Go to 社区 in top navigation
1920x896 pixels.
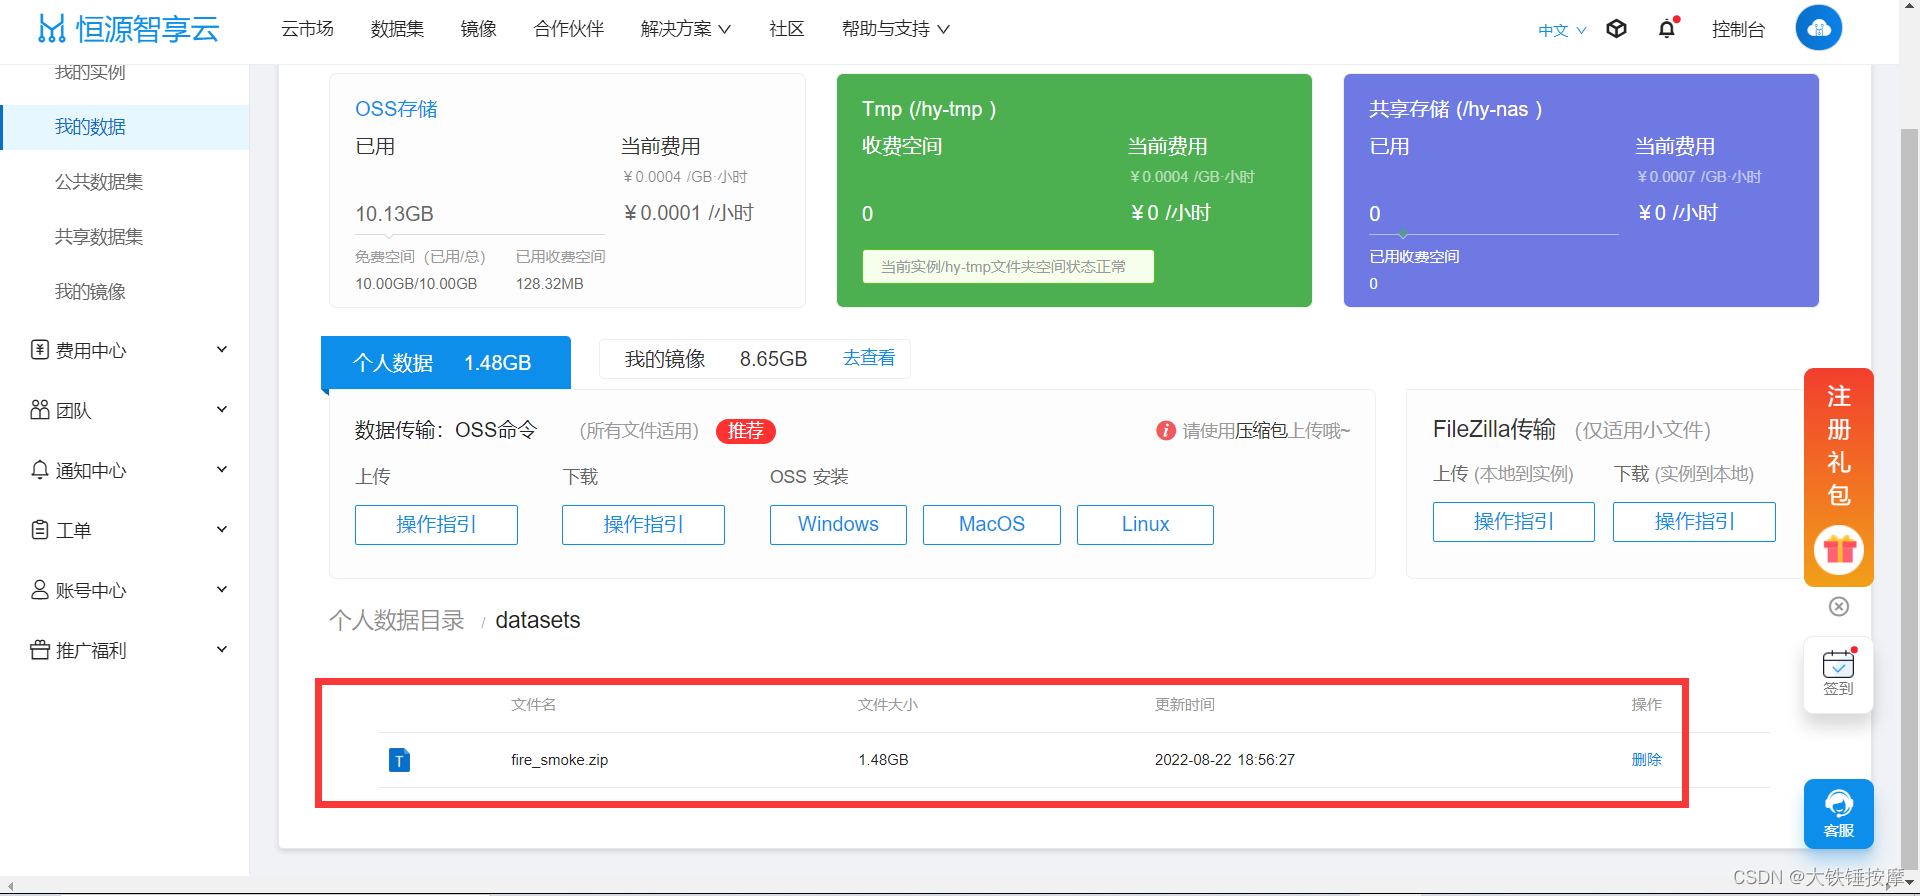tap(786, 29)
